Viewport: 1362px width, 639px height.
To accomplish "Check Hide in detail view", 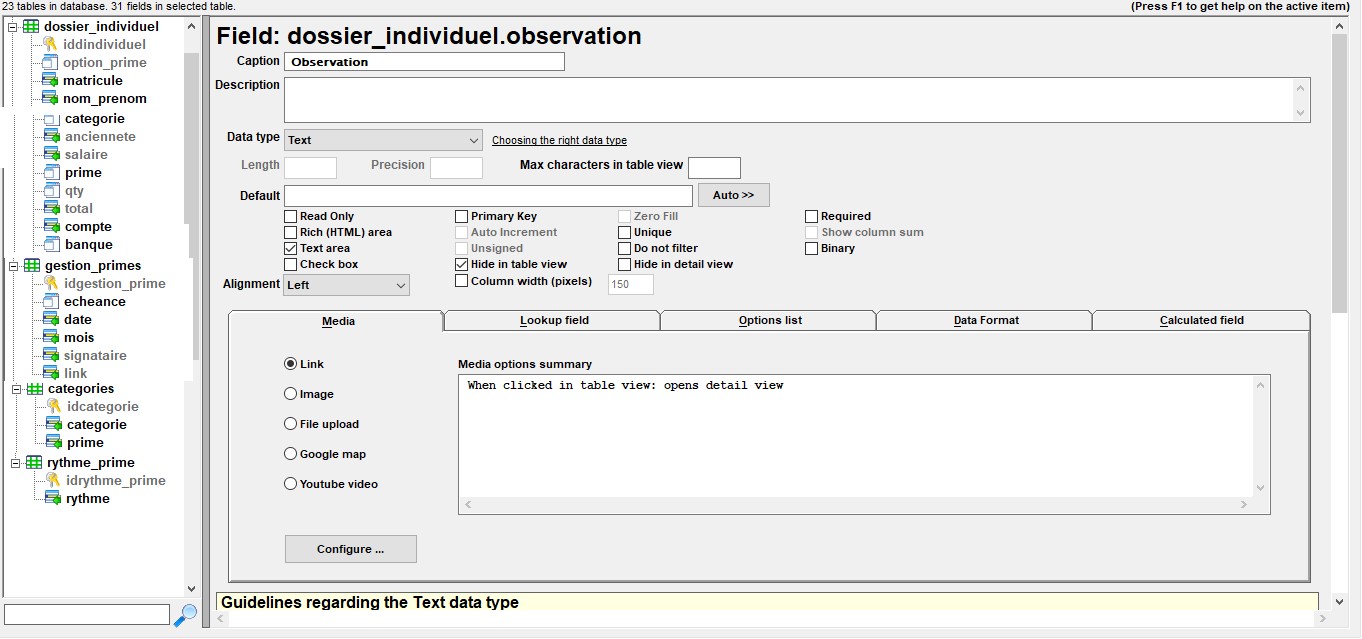I will pyautogui.click(x=624, y=264).
